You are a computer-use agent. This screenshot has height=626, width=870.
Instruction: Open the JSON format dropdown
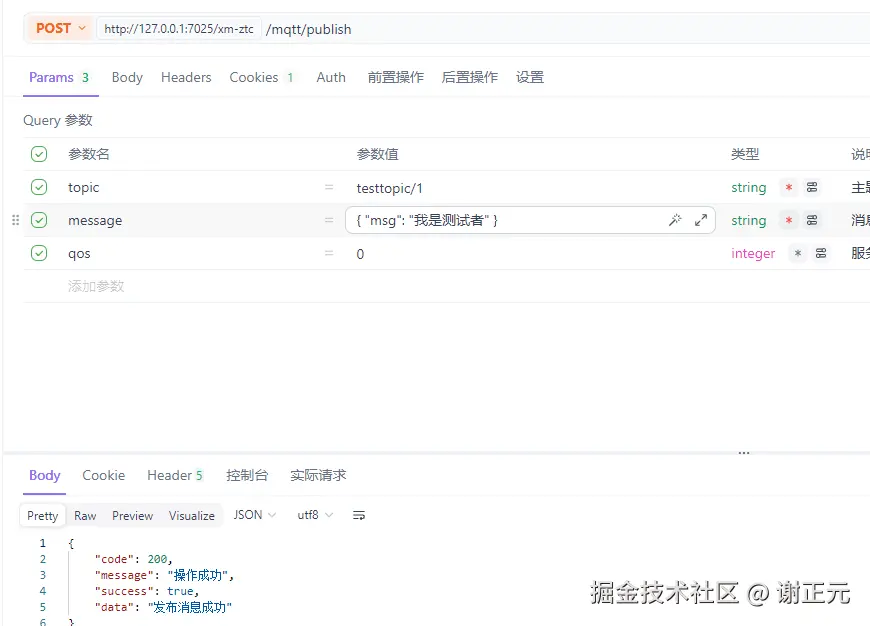[x=255, y=515]
